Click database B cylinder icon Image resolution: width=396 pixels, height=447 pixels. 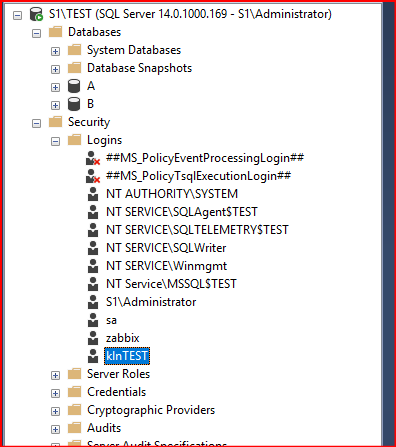(74, 104)
